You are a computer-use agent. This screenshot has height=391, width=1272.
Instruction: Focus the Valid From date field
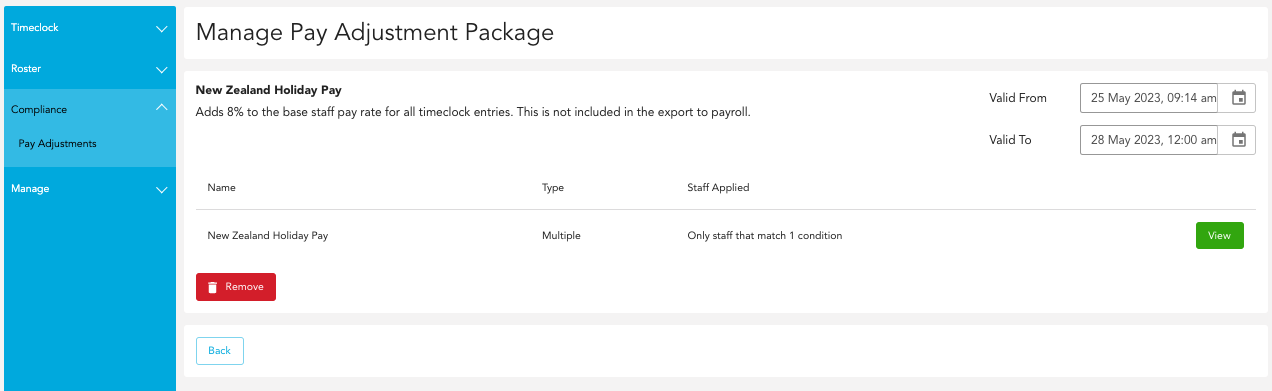1148,98
